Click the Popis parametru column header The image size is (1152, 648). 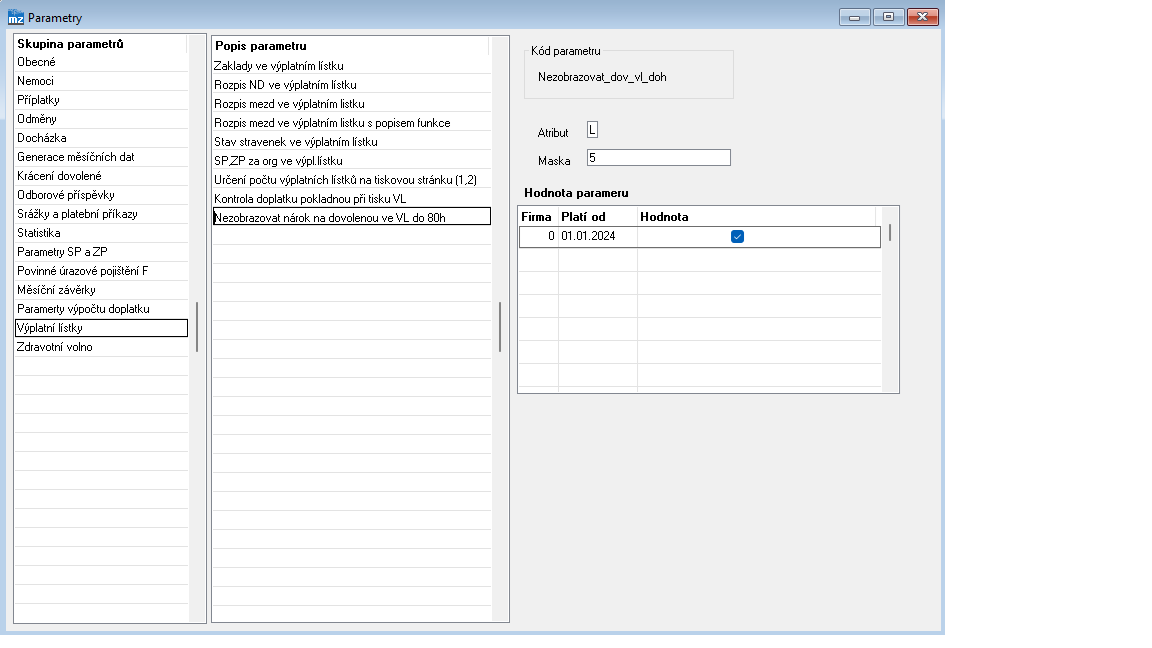coord(351,46)
